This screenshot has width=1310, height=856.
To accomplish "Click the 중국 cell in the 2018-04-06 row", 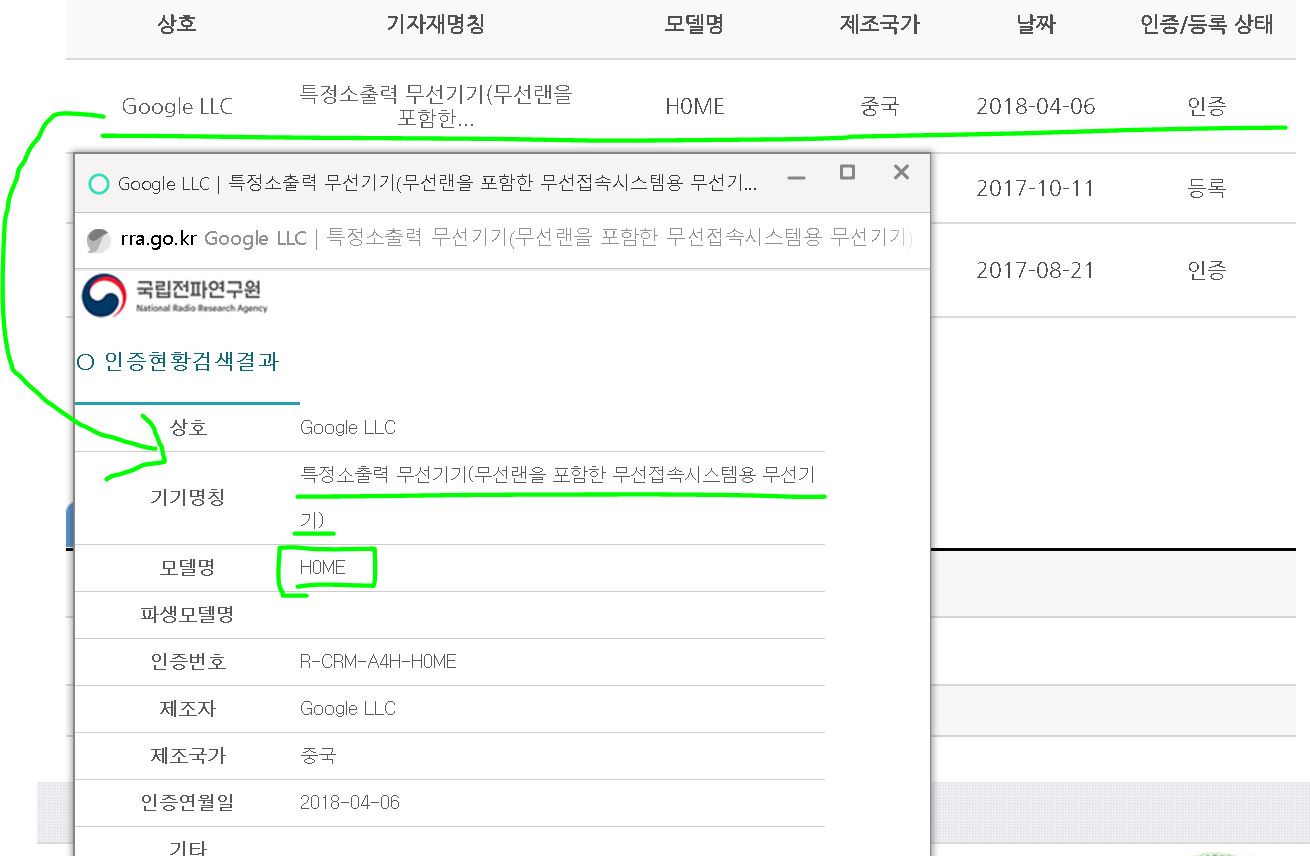I will click(x=879, y=106).
